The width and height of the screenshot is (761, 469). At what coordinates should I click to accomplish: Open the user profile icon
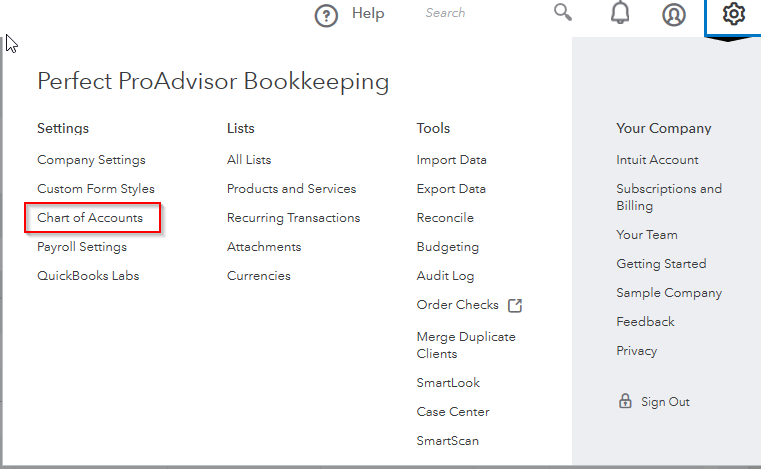[674, 15]
